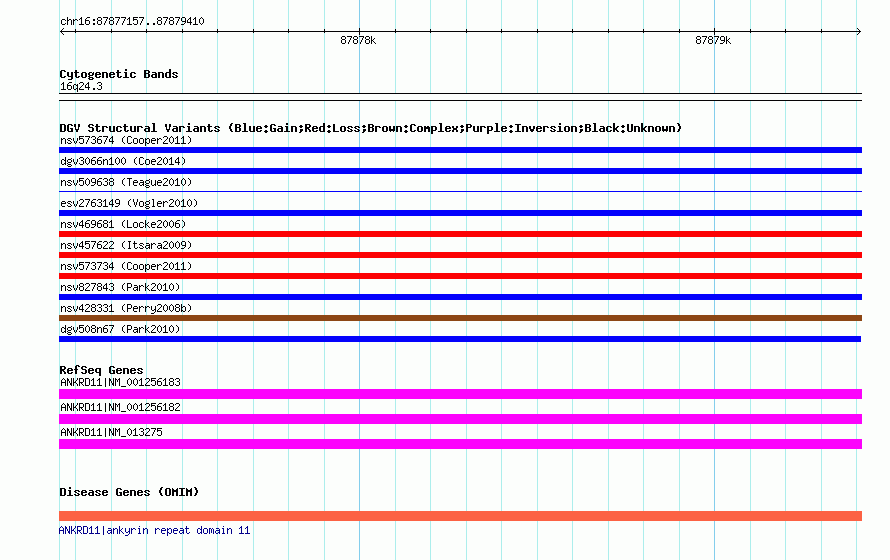The width and height of the screenshot is (890, 560).
Task: Select the blue bar for nsv573674 gain variant
Action: click(x=460, y=150)
